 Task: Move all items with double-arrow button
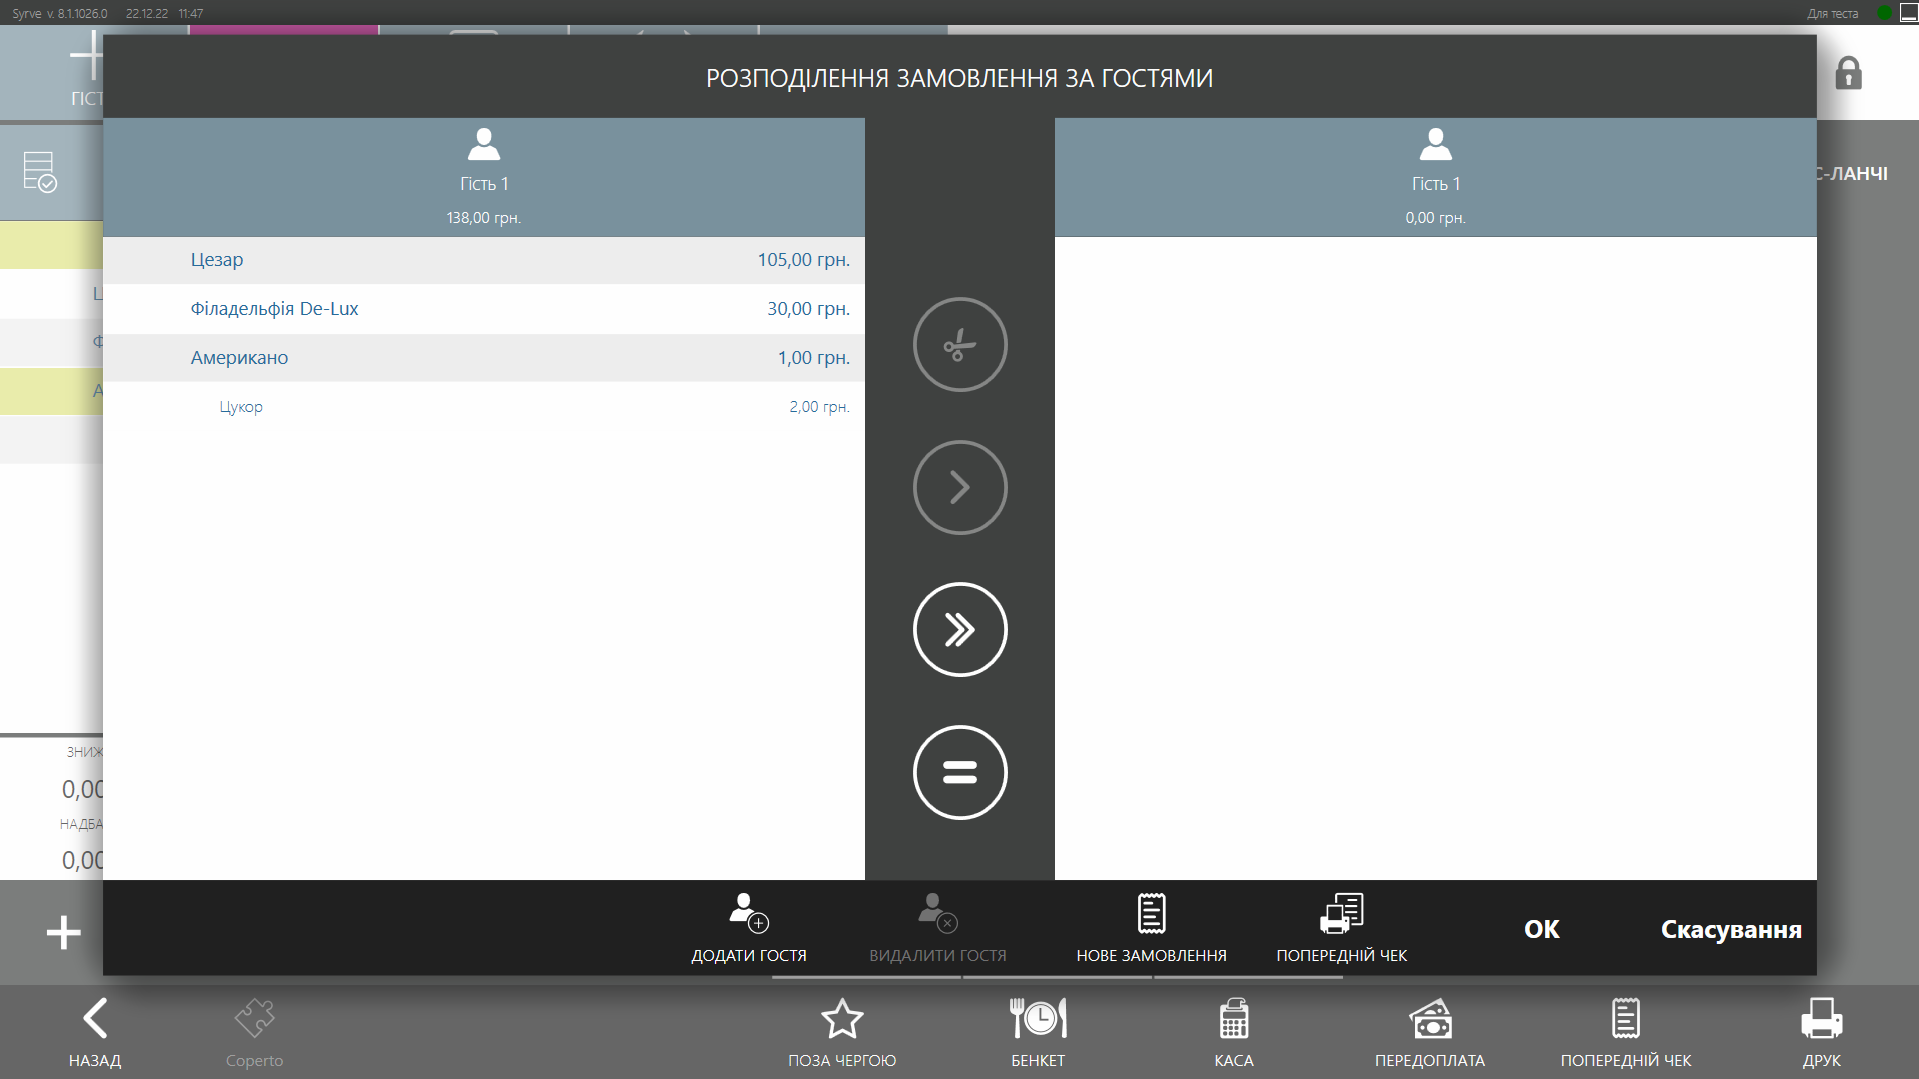click(959, 630)
